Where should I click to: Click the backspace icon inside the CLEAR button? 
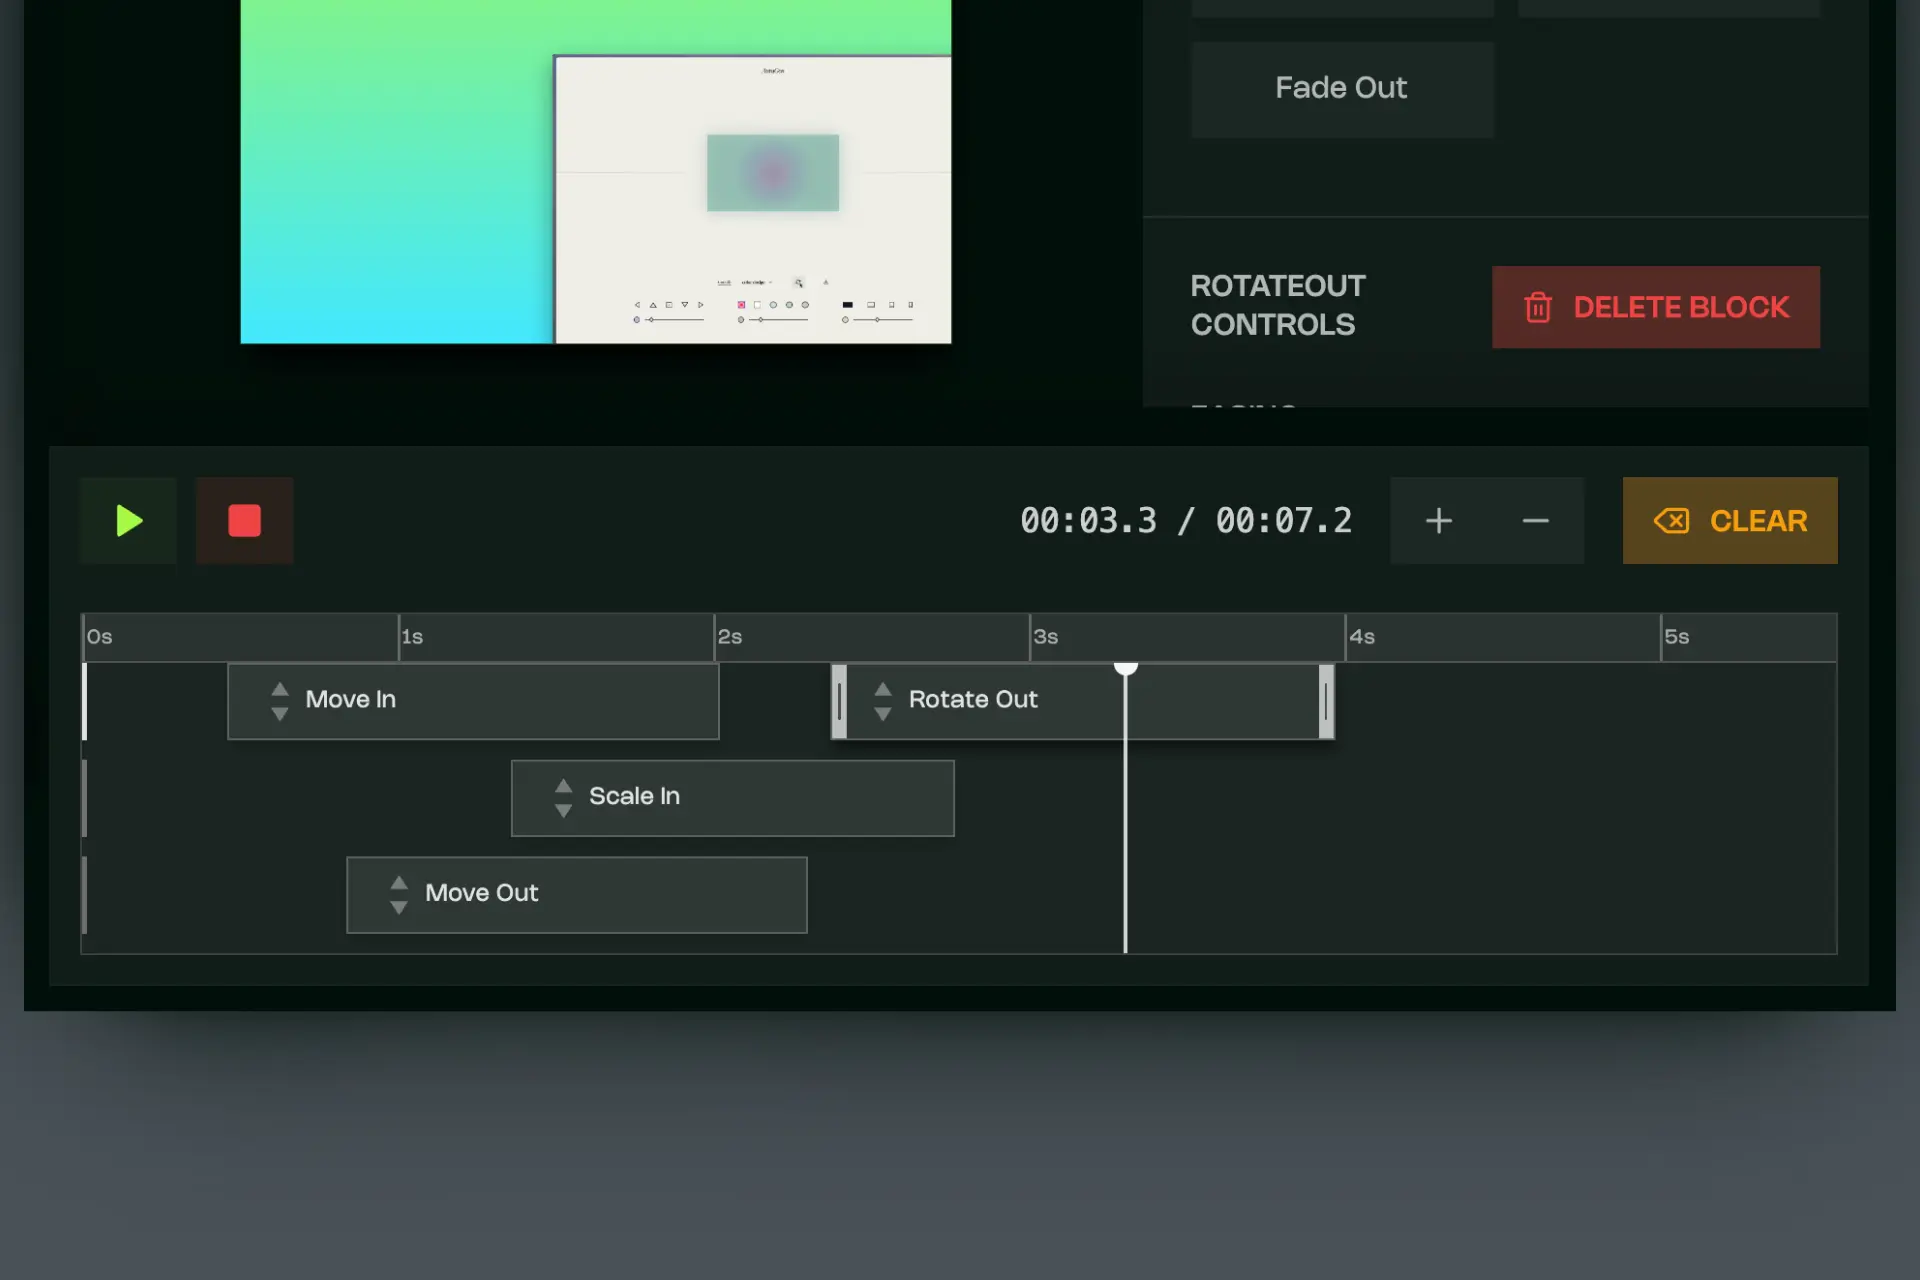pos(1673,520)
